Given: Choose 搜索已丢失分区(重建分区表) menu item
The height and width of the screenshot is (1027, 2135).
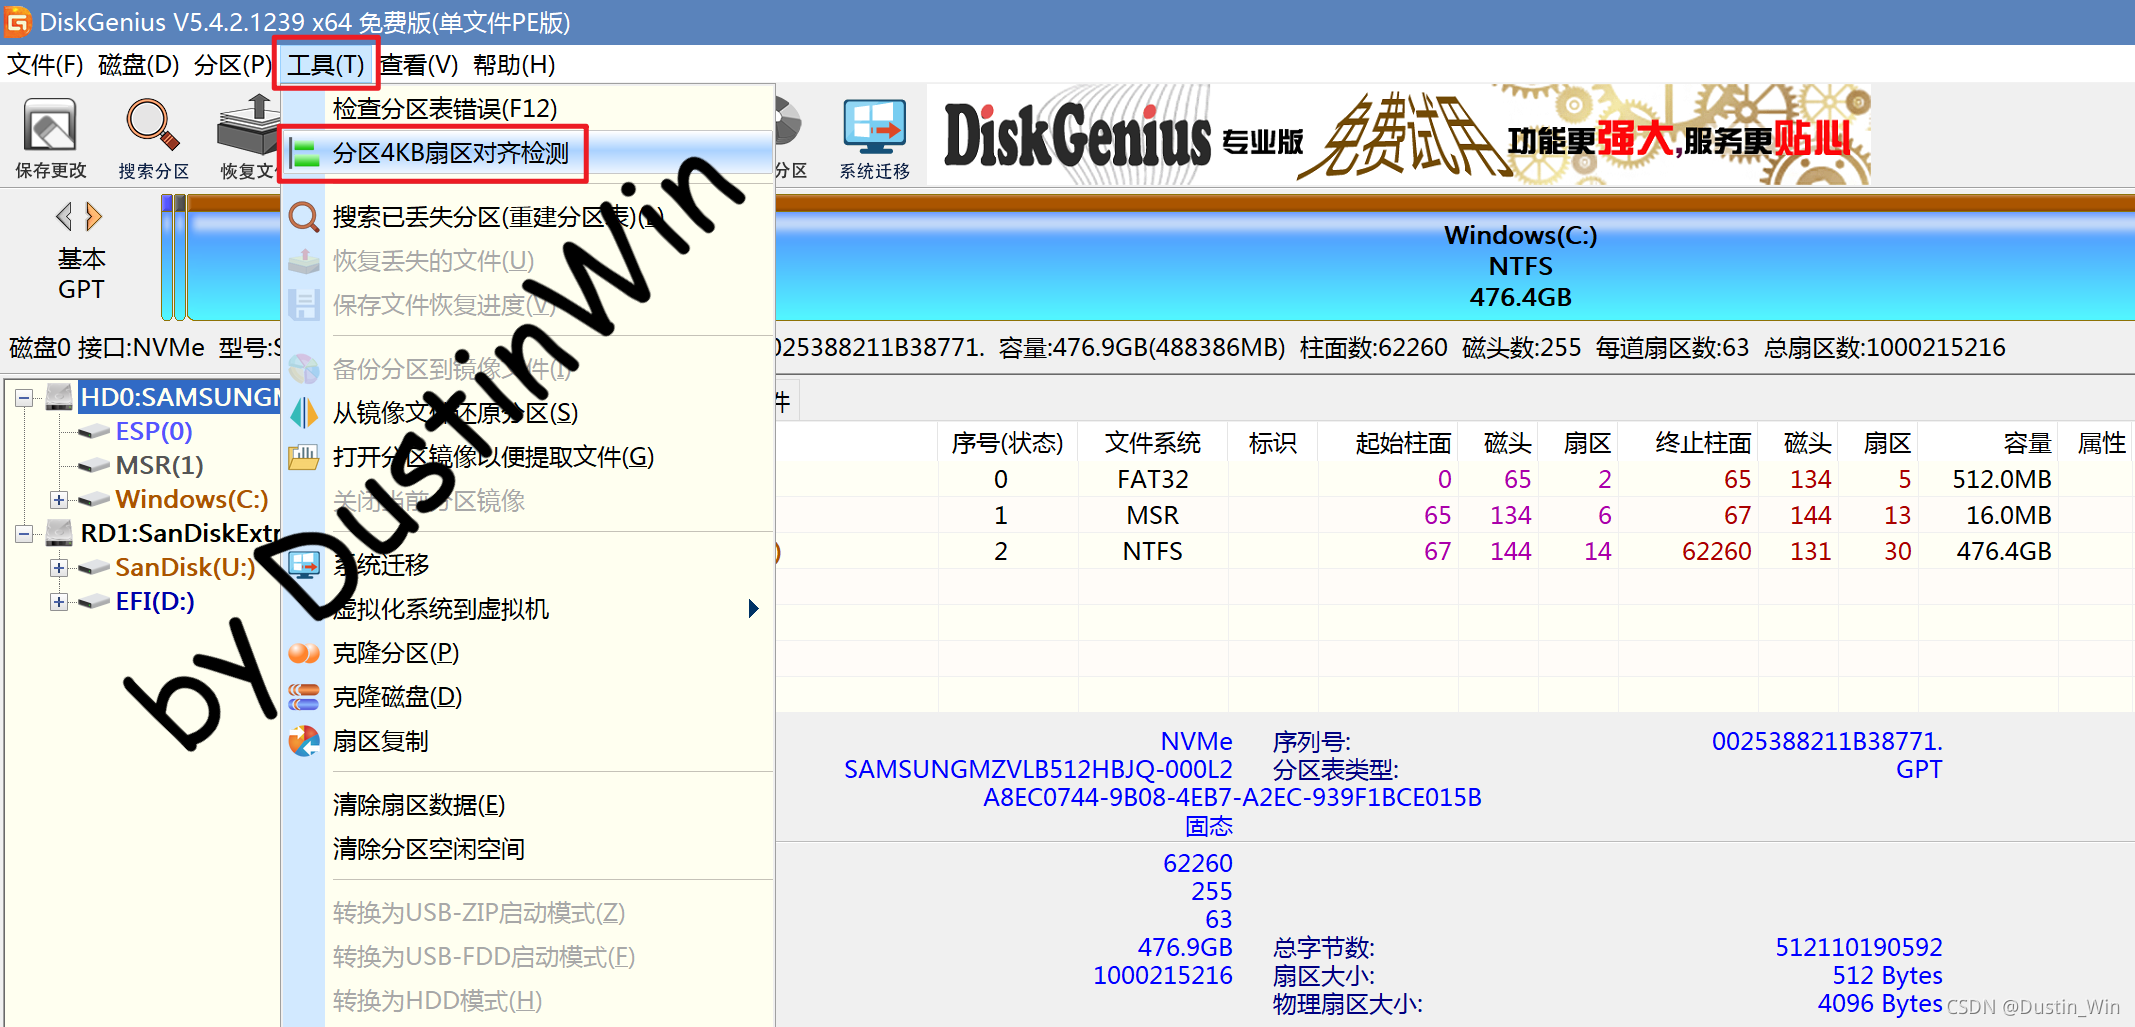Looking at the screenshot, I should pos(529,217).
